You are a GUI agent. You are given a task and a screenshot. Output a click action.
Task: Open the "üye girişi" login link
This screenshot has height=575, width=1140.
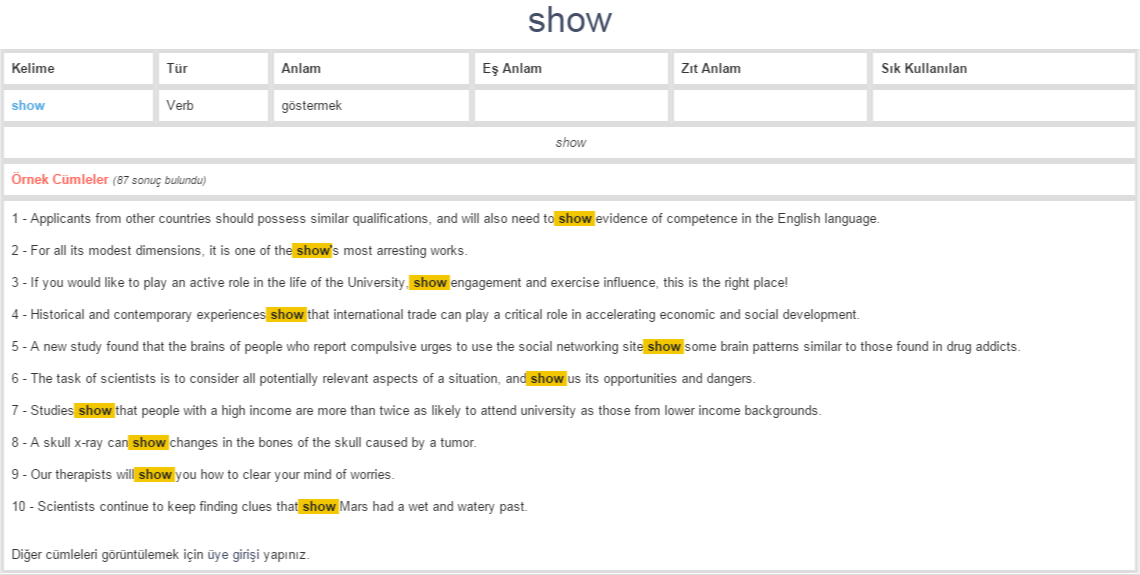coord(233,555)
